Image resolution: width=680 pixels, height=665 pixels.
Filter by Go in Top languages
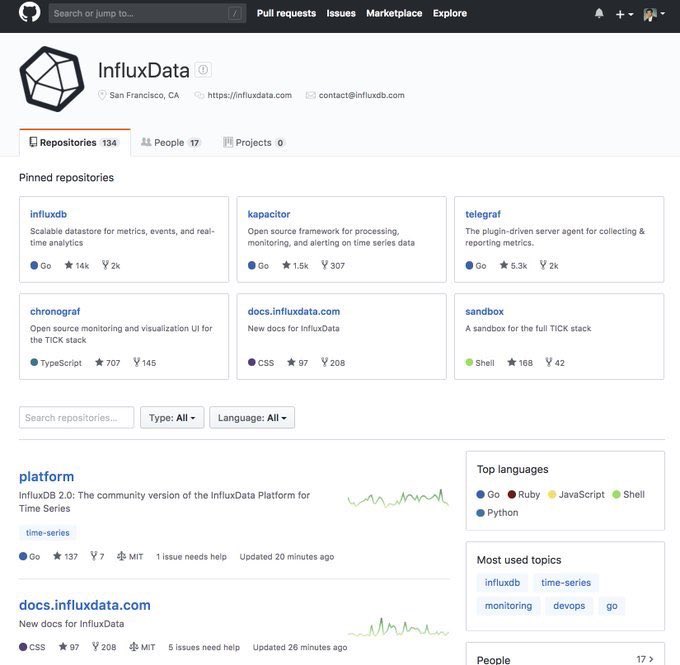point(488,494)
